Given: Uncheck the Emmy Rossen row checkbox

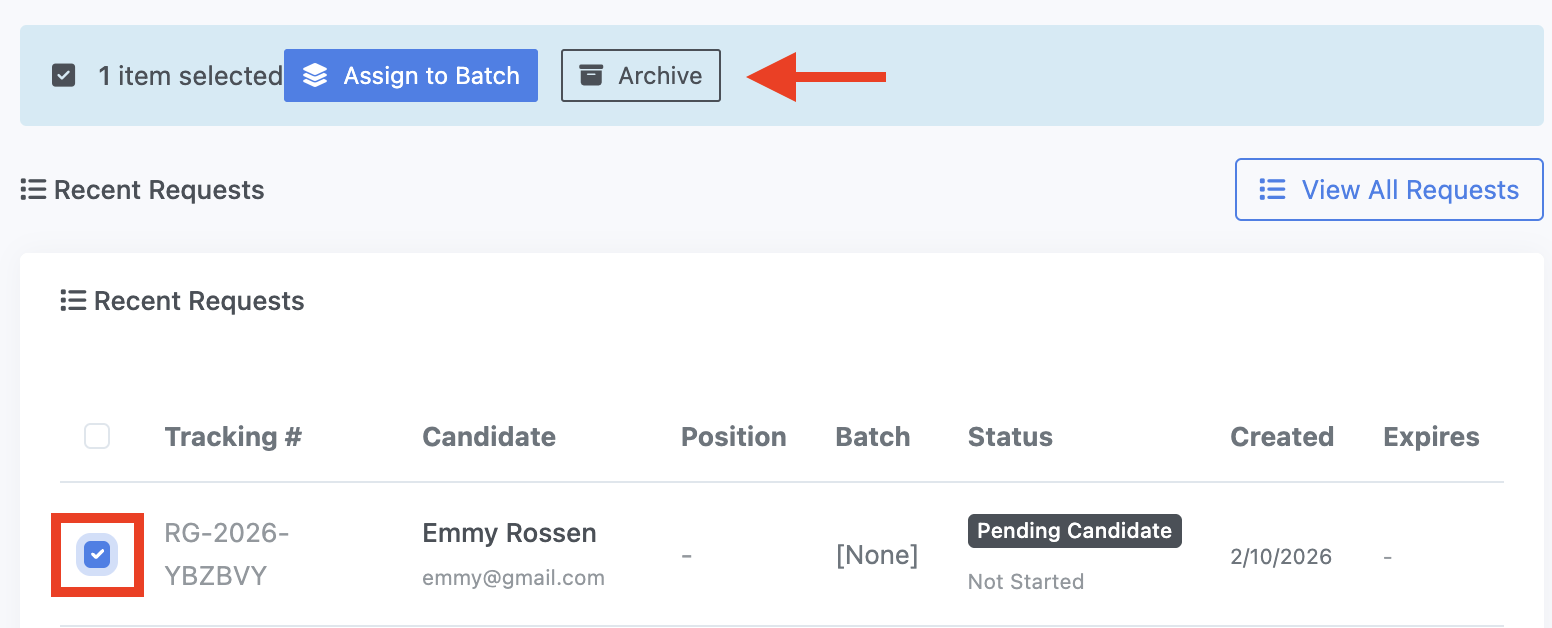Looking at the screenshot, I should [x=97, y=555].
